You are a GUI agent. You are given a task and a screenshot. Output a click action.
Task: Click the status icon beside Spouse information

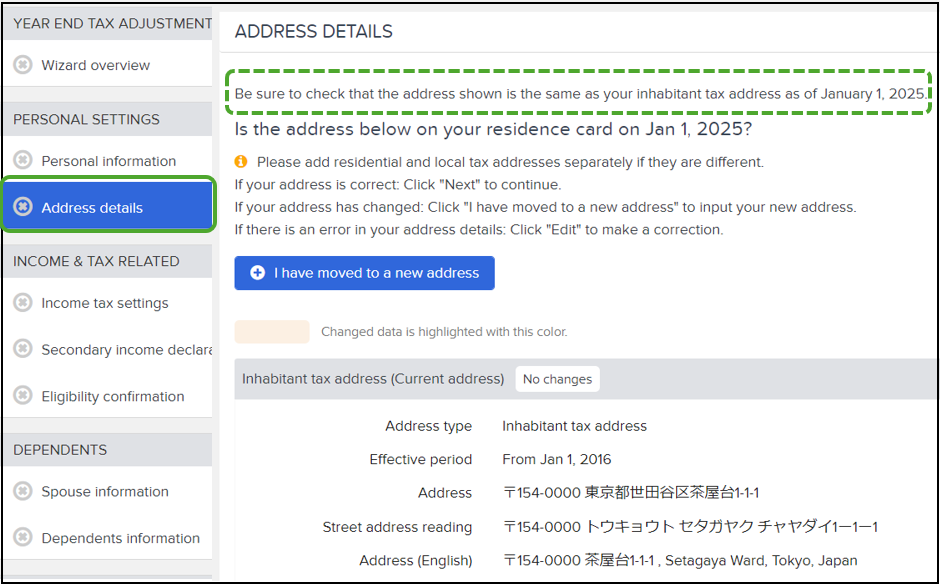tap(23, 491)
